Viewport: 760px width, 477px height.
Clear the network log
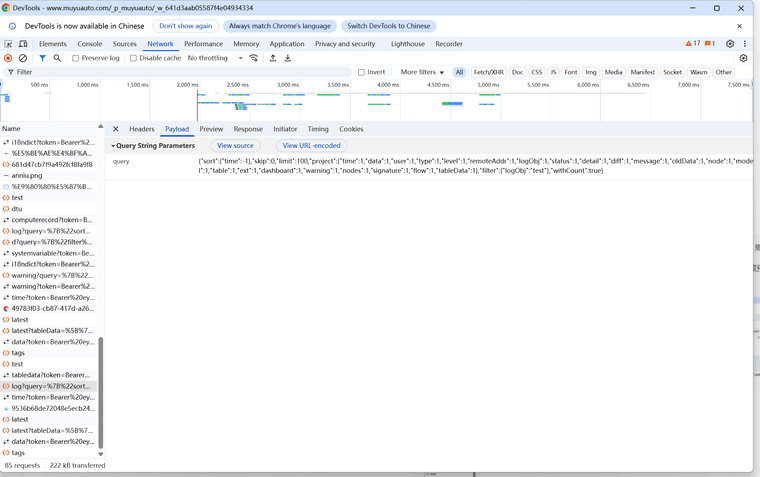(x=23, y=58)
